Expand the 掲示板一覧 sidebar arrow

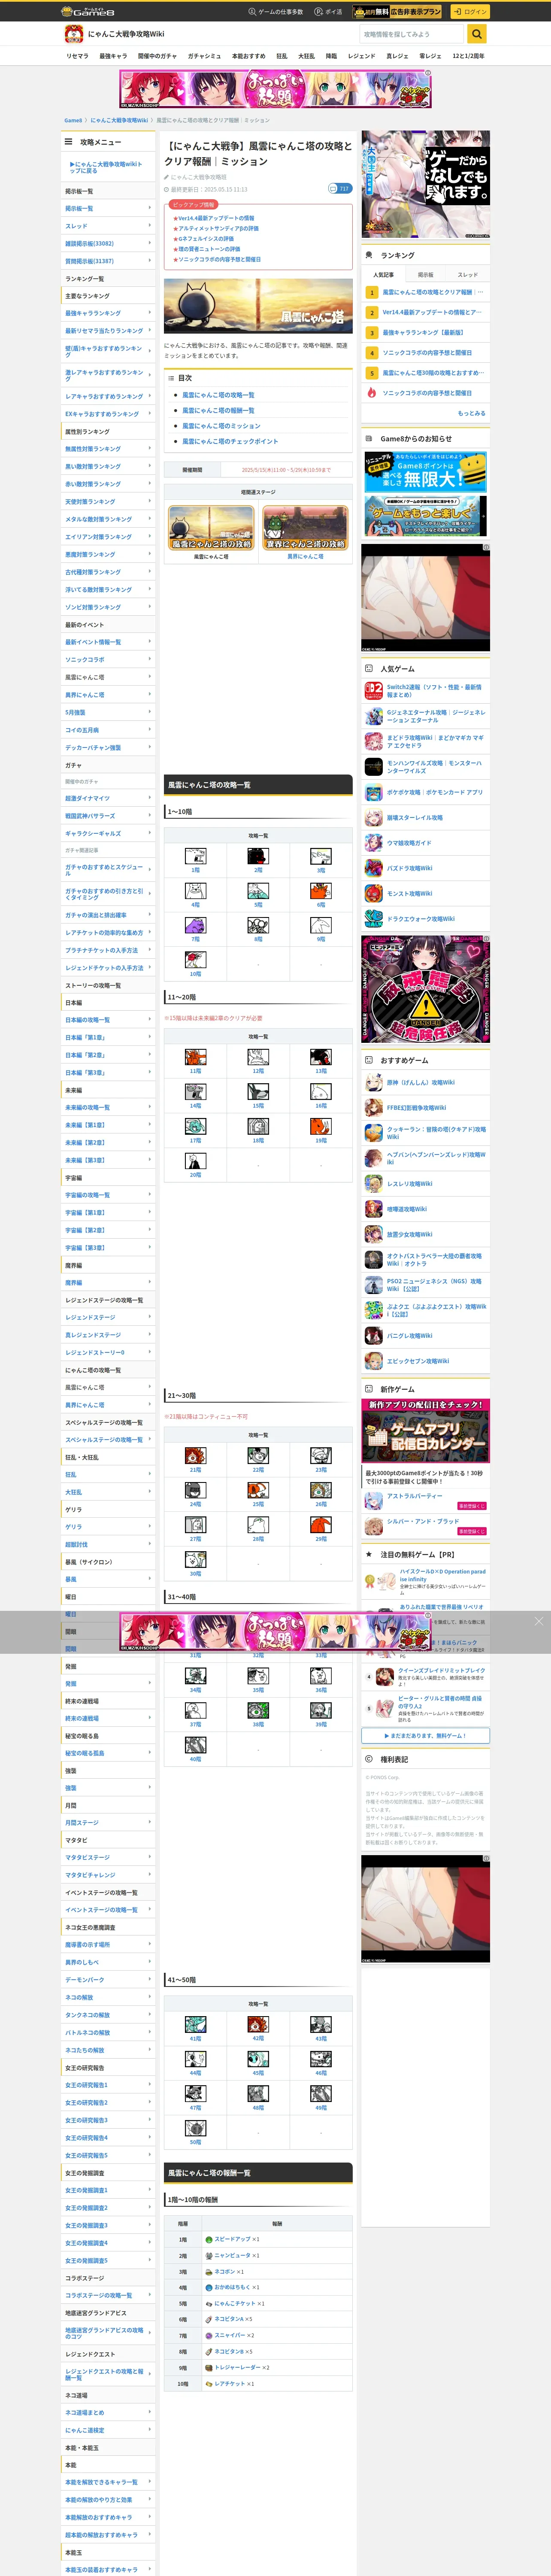[x=150, y=208]
